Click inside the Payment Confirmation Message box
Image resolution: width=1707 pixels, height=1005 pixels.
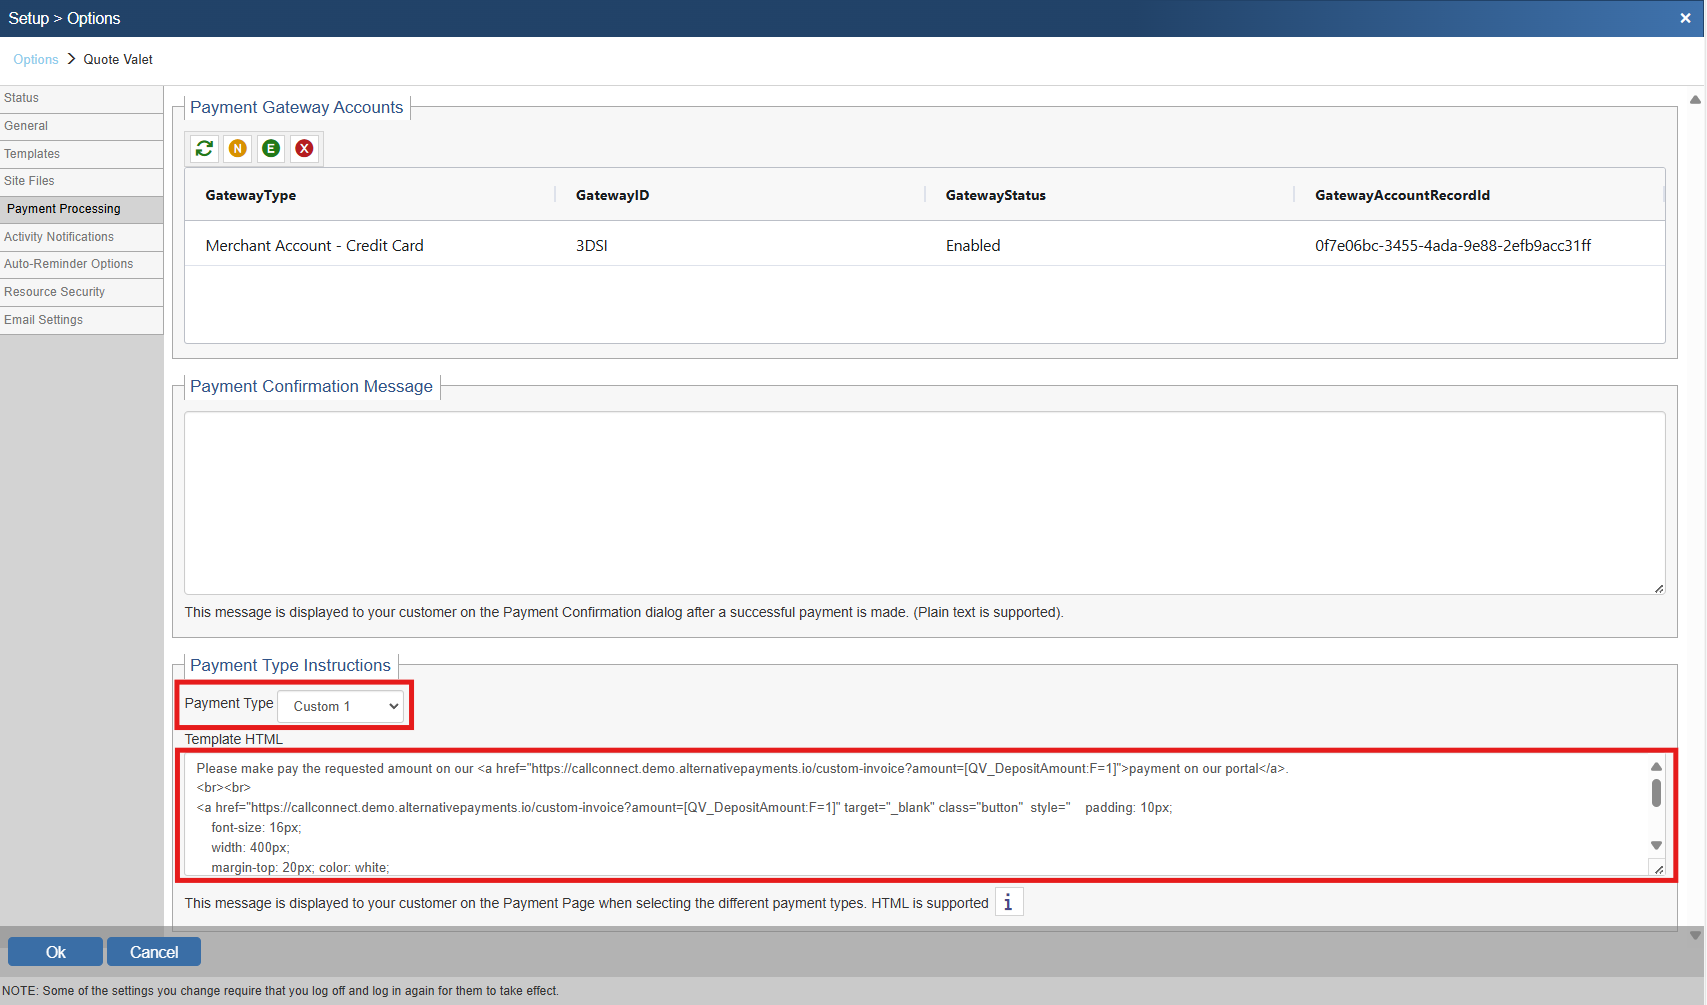tap(924, 502)
